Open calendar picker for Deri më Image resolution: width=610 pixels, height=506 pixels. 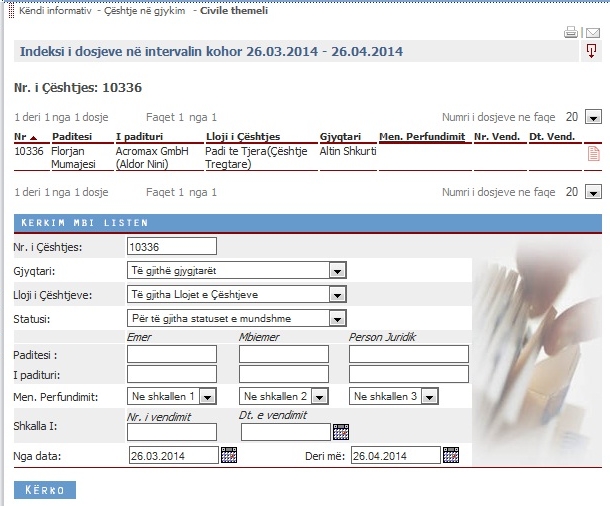[x=451, y=455]
